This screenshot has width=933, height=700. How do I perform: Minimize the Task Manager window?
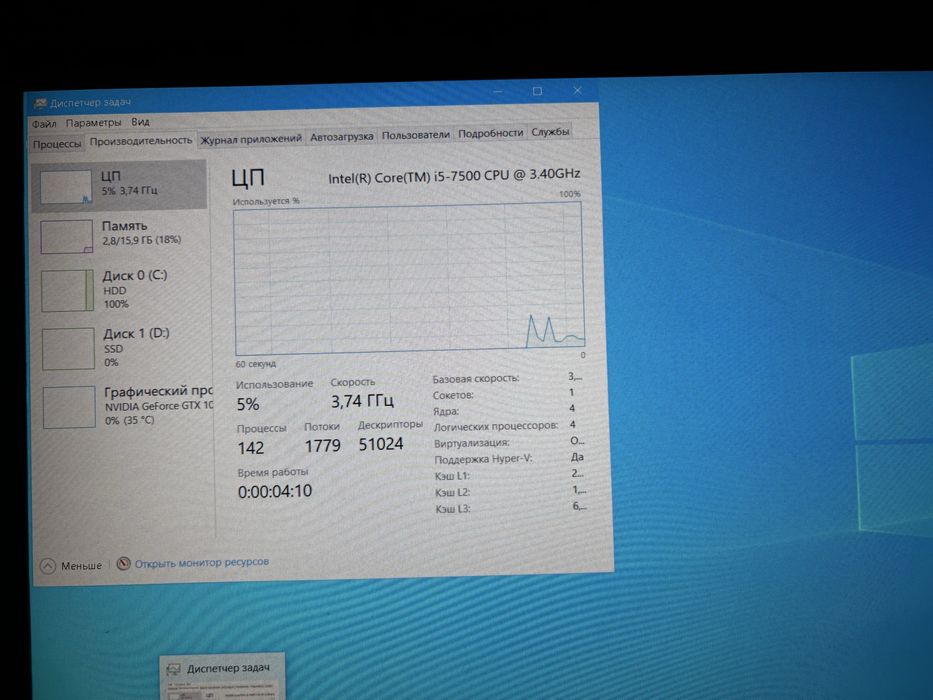pyautogui.click(x=498, y=92)
